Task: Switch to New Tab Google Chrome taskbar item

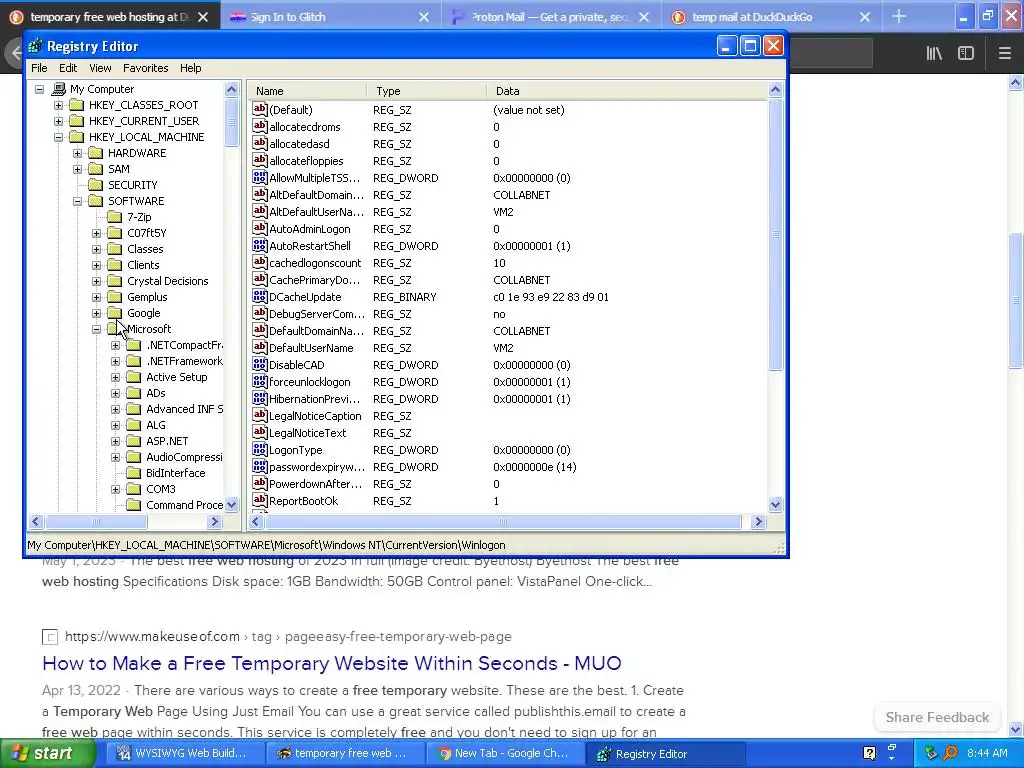Action: [x=504, y=754]
